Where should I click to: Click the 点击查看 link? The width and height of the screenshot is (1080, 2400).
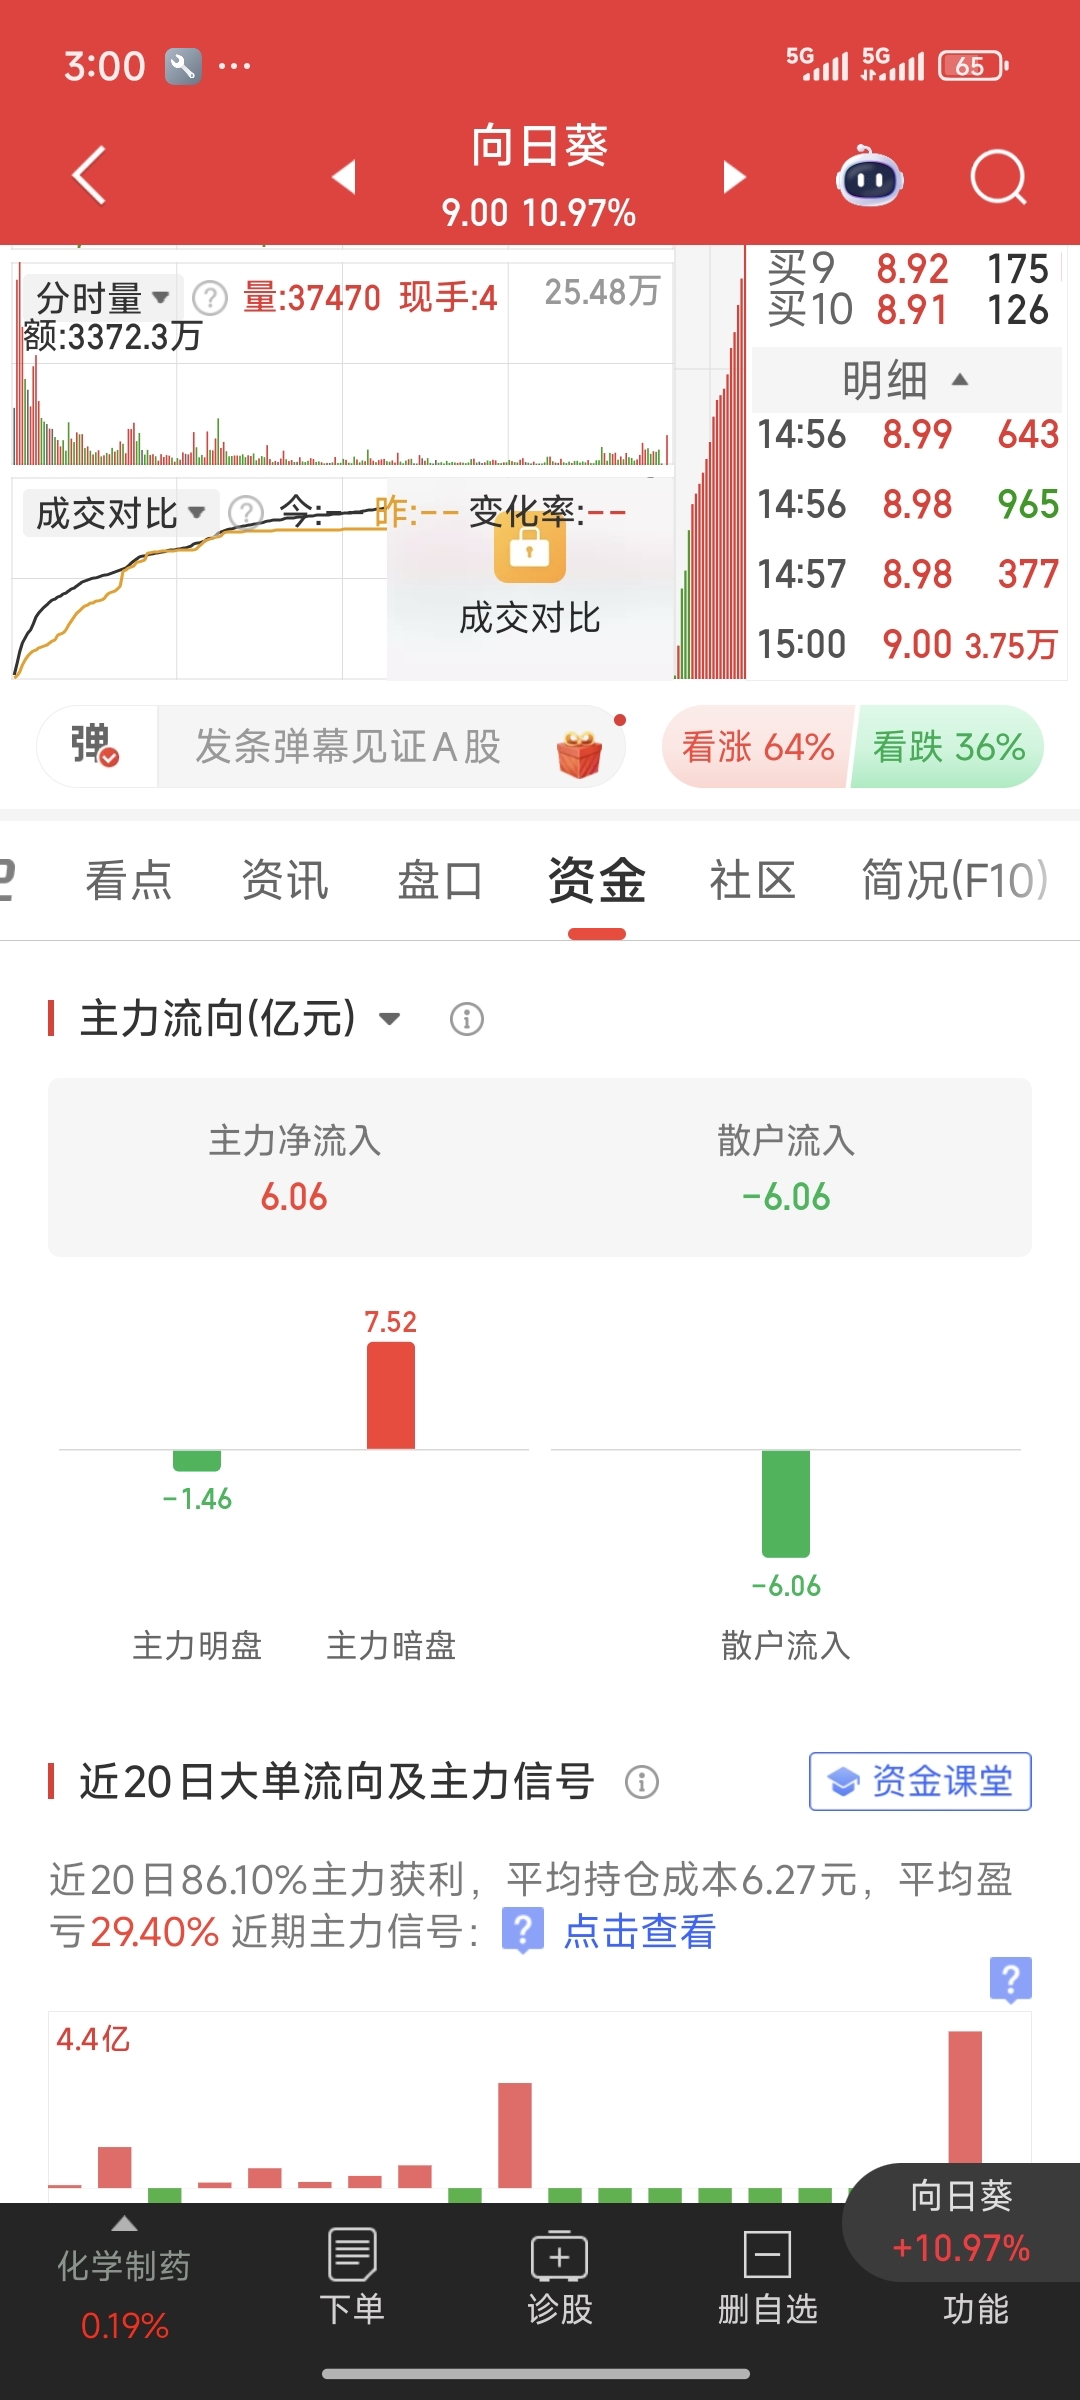640,1931
